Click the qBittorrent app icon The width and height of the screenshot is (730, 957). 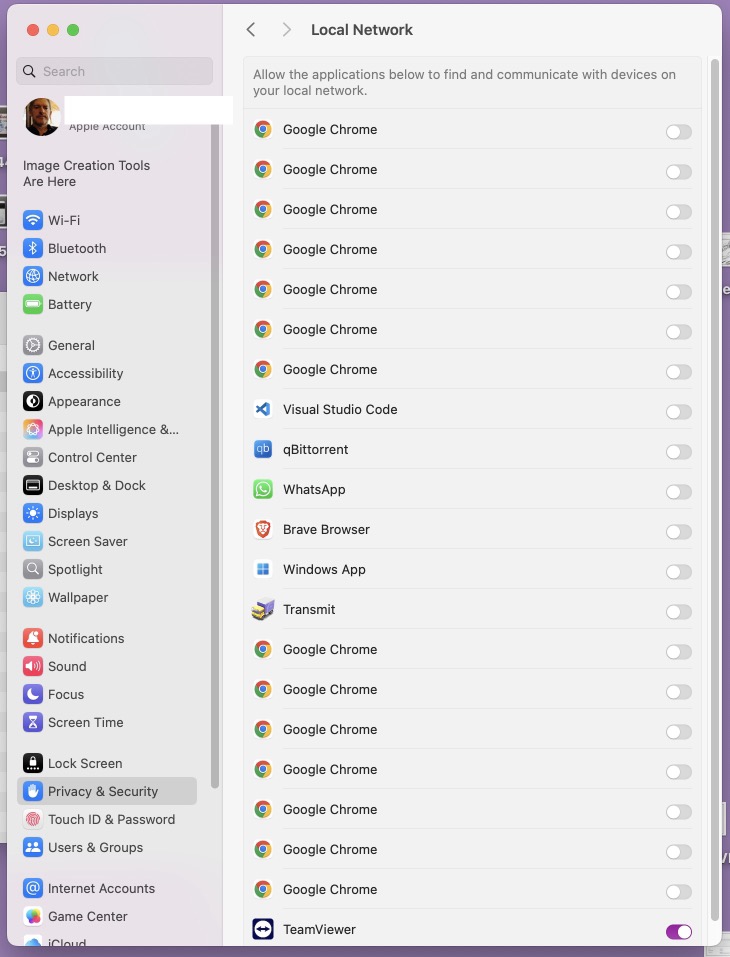tap(263, 450)
